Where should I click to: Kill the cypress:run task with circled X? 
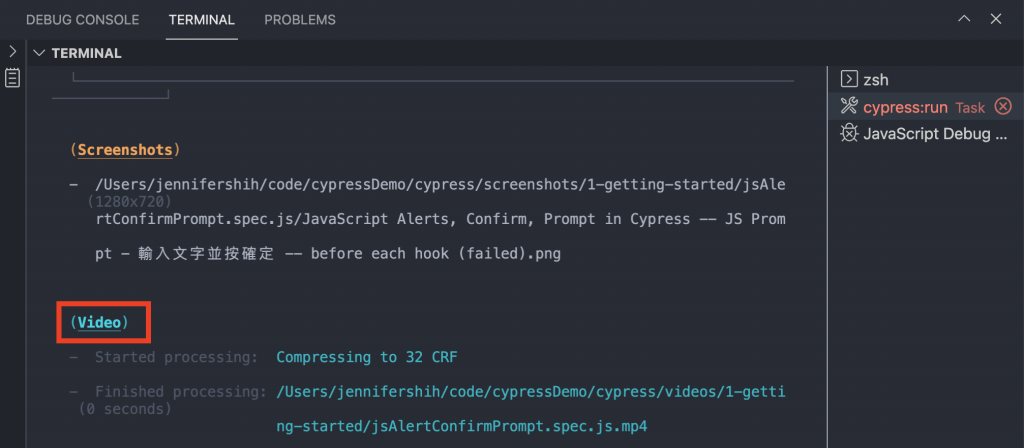1003,106
